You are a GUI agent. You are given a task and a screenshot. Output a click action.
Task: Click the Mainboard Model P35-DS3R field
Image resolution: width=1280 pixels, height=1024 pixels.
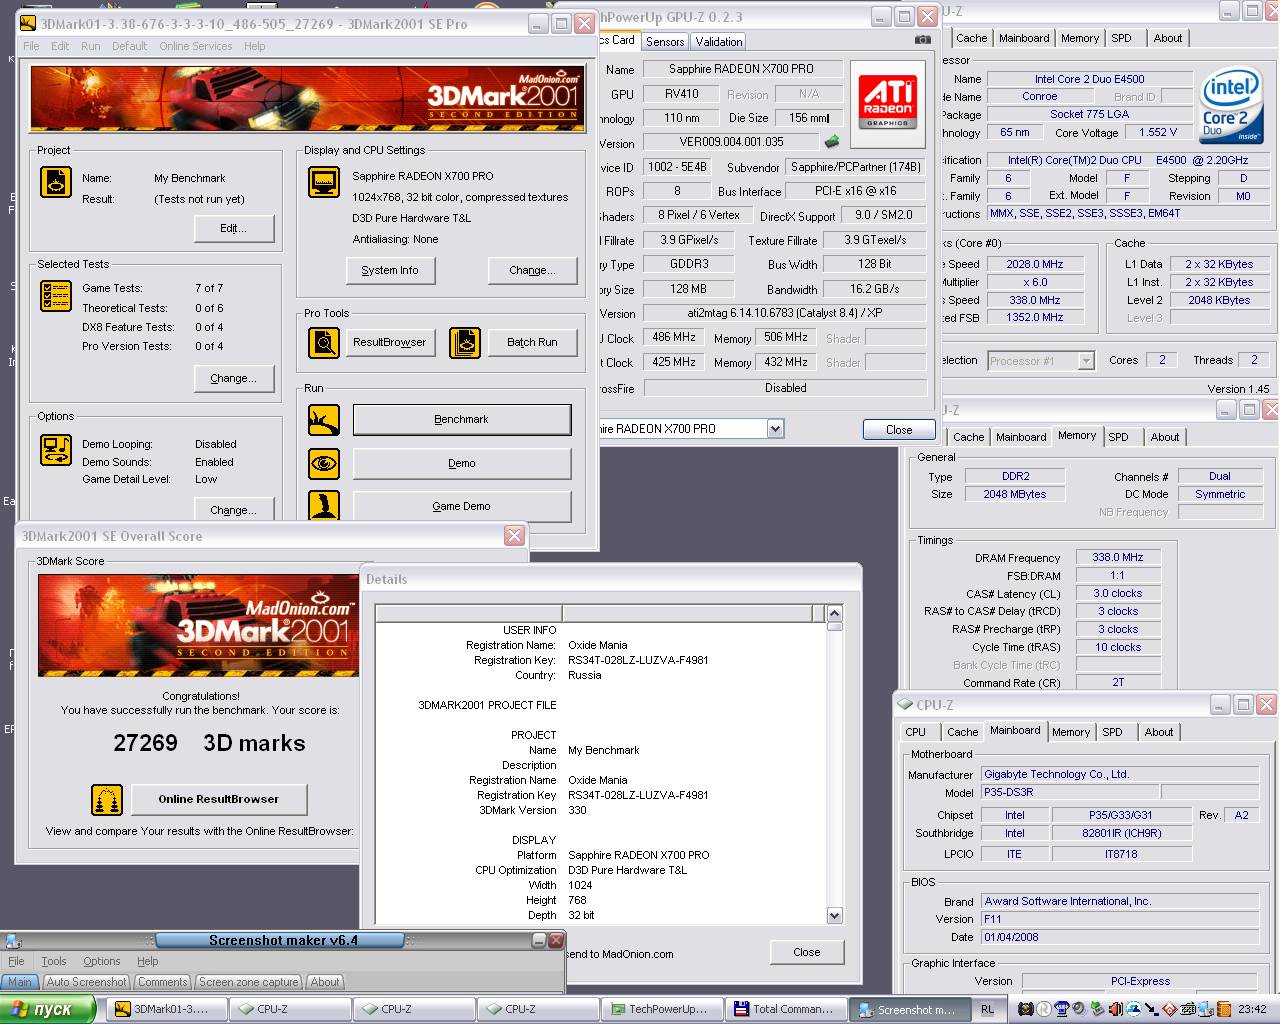(1069, 792)
